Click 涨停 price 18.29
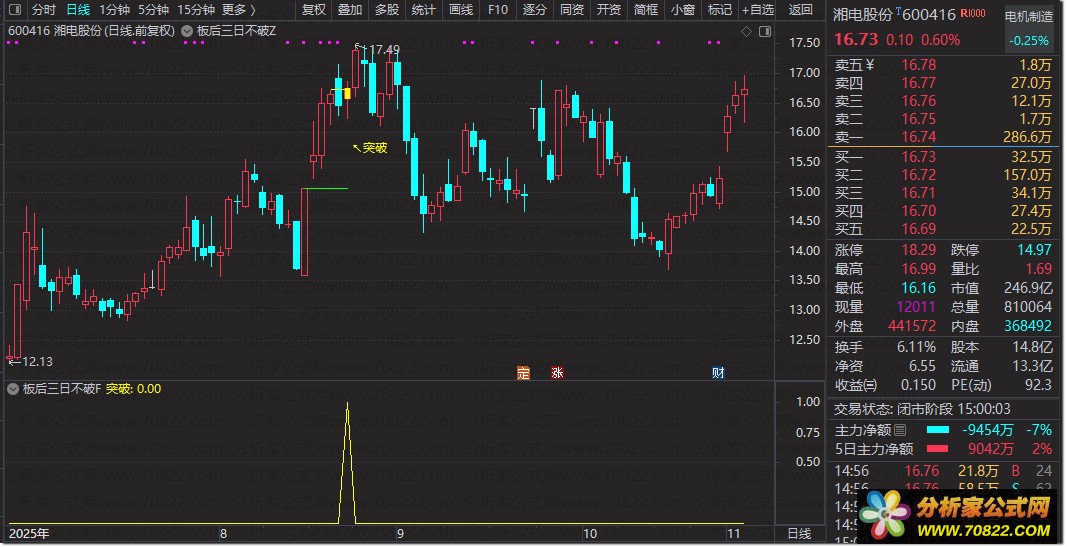This screenshot has width=1067, height=547. click(x=919, y=250)
